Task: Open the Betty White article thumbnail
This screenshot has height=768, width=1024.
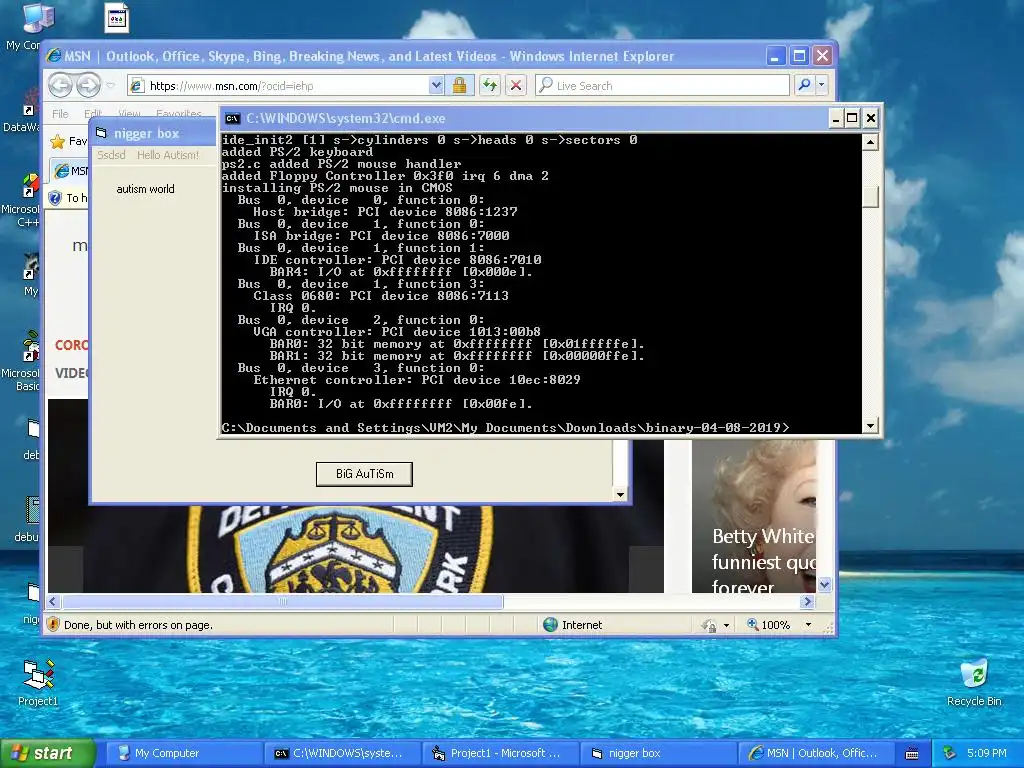Action: point(754,516)
